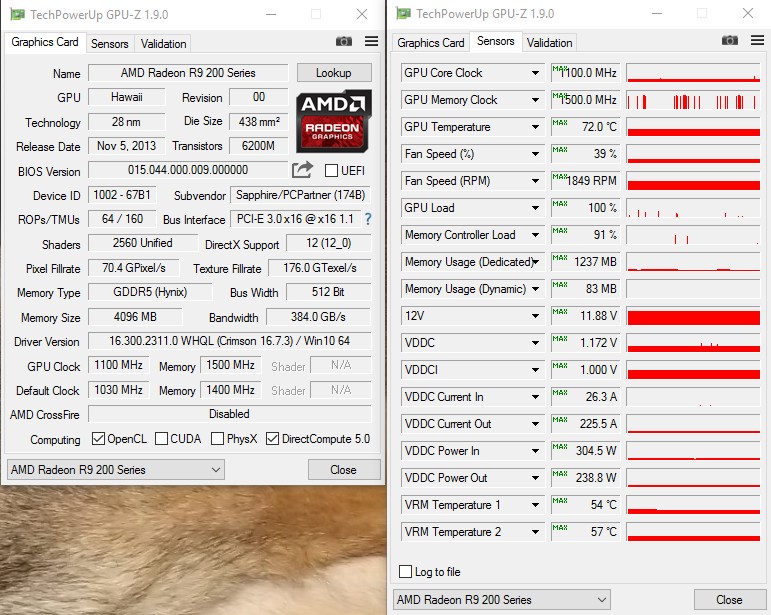Viewport: 771px width, 615px height.
Task: Click the 12V sensor history graph
Action: pyautogui.click(x=694, y=316)
